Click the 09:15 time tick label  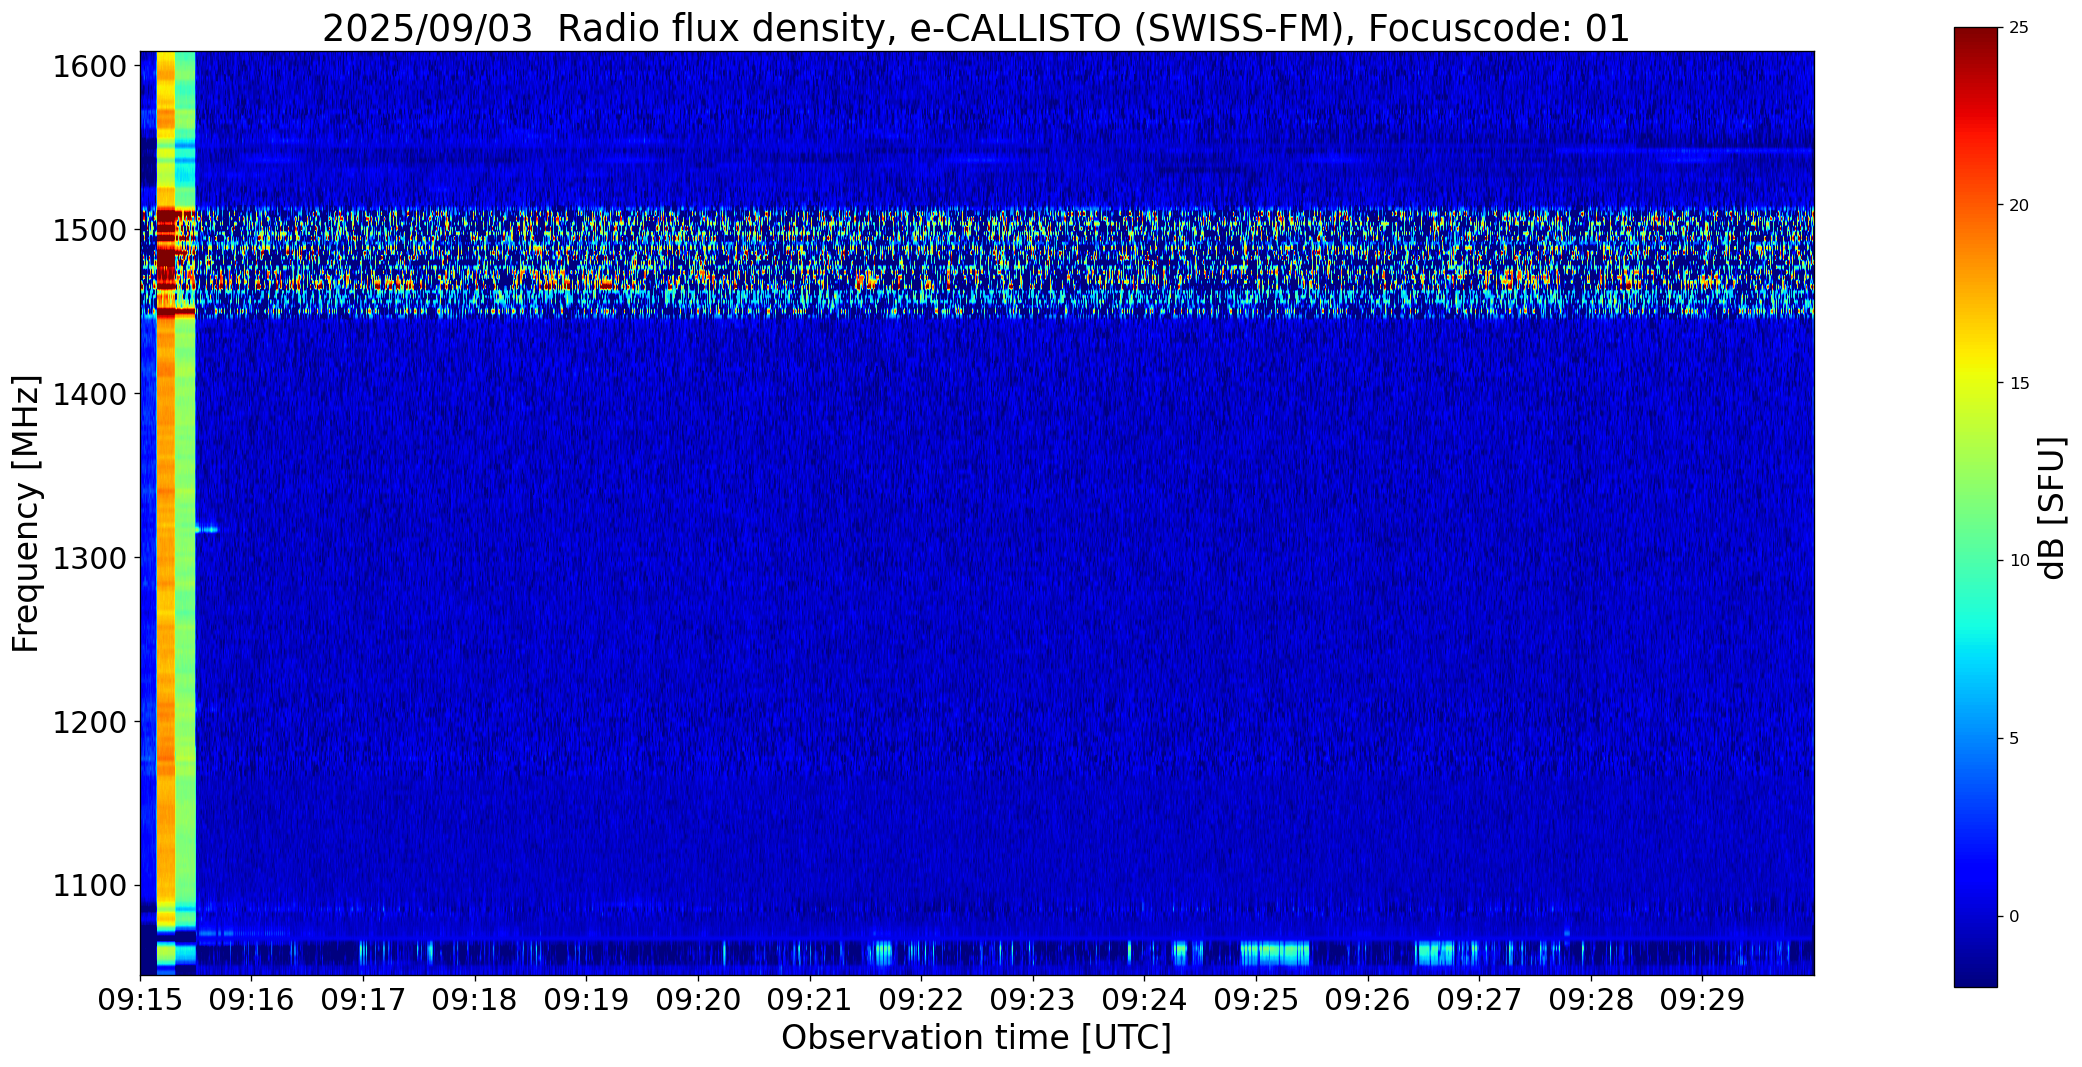point(141,1000)
